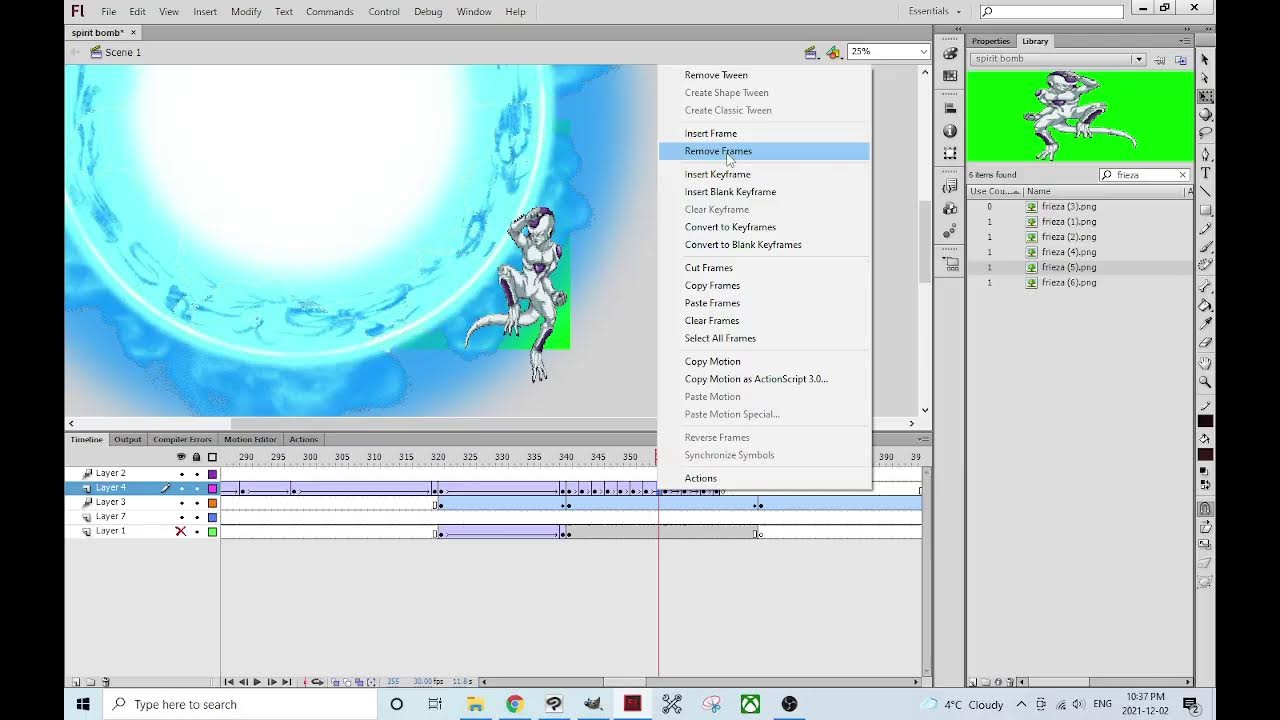This screenshot has height=720, width=1280.
Task: Toggle visibility dot for Layer 2
Action: (181, 474)
